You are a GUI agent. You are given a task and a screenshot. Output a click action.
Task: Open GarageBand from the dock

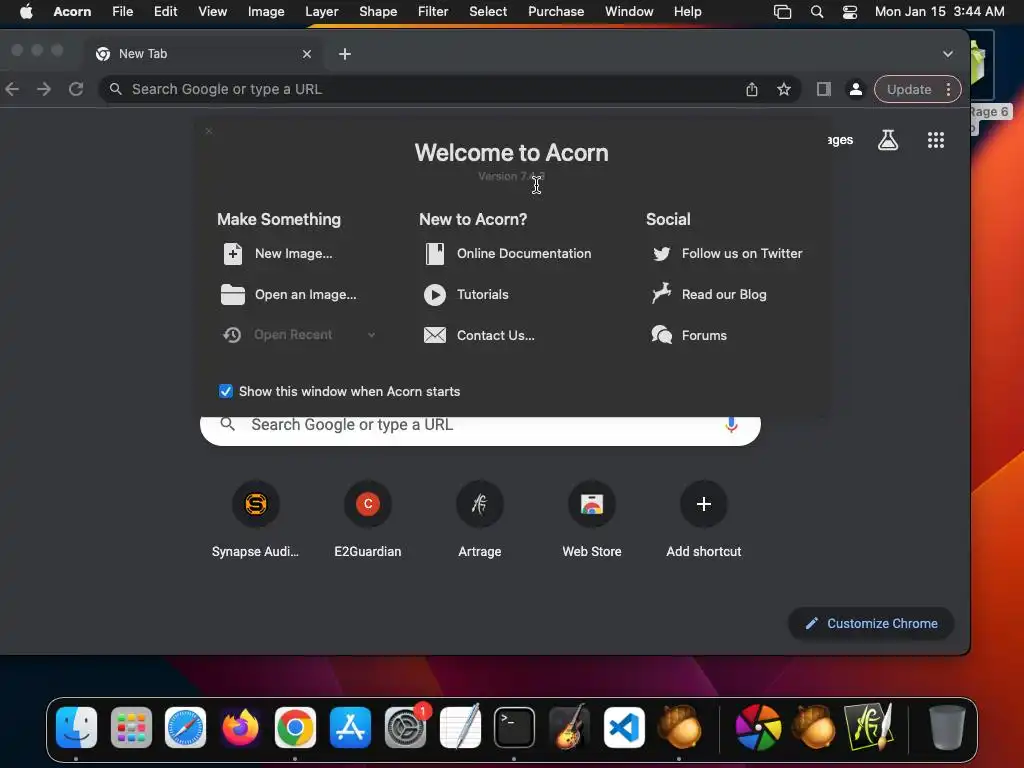(x=569, y=728)
